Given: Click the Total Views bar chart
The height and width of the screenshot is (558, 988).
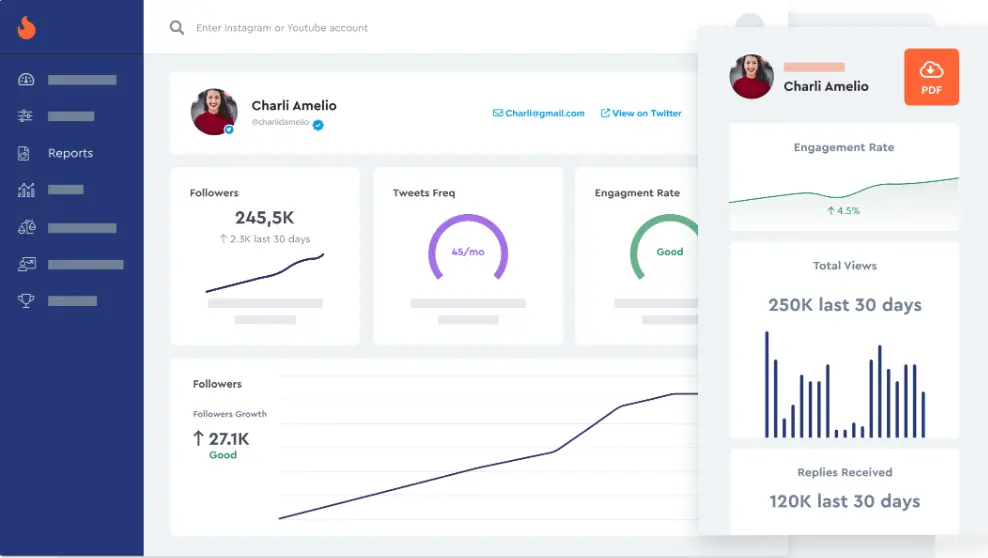Looking at the screenshot, I should (x=845, y=385).
